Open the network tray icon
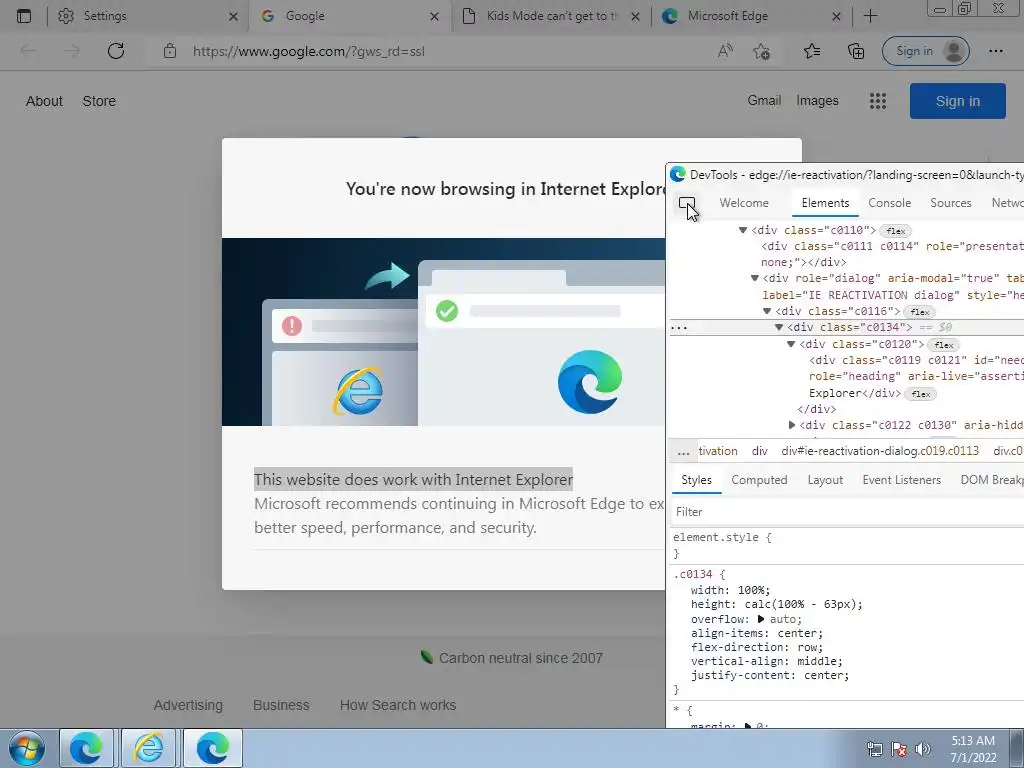1024x768 pixels. 874,749
